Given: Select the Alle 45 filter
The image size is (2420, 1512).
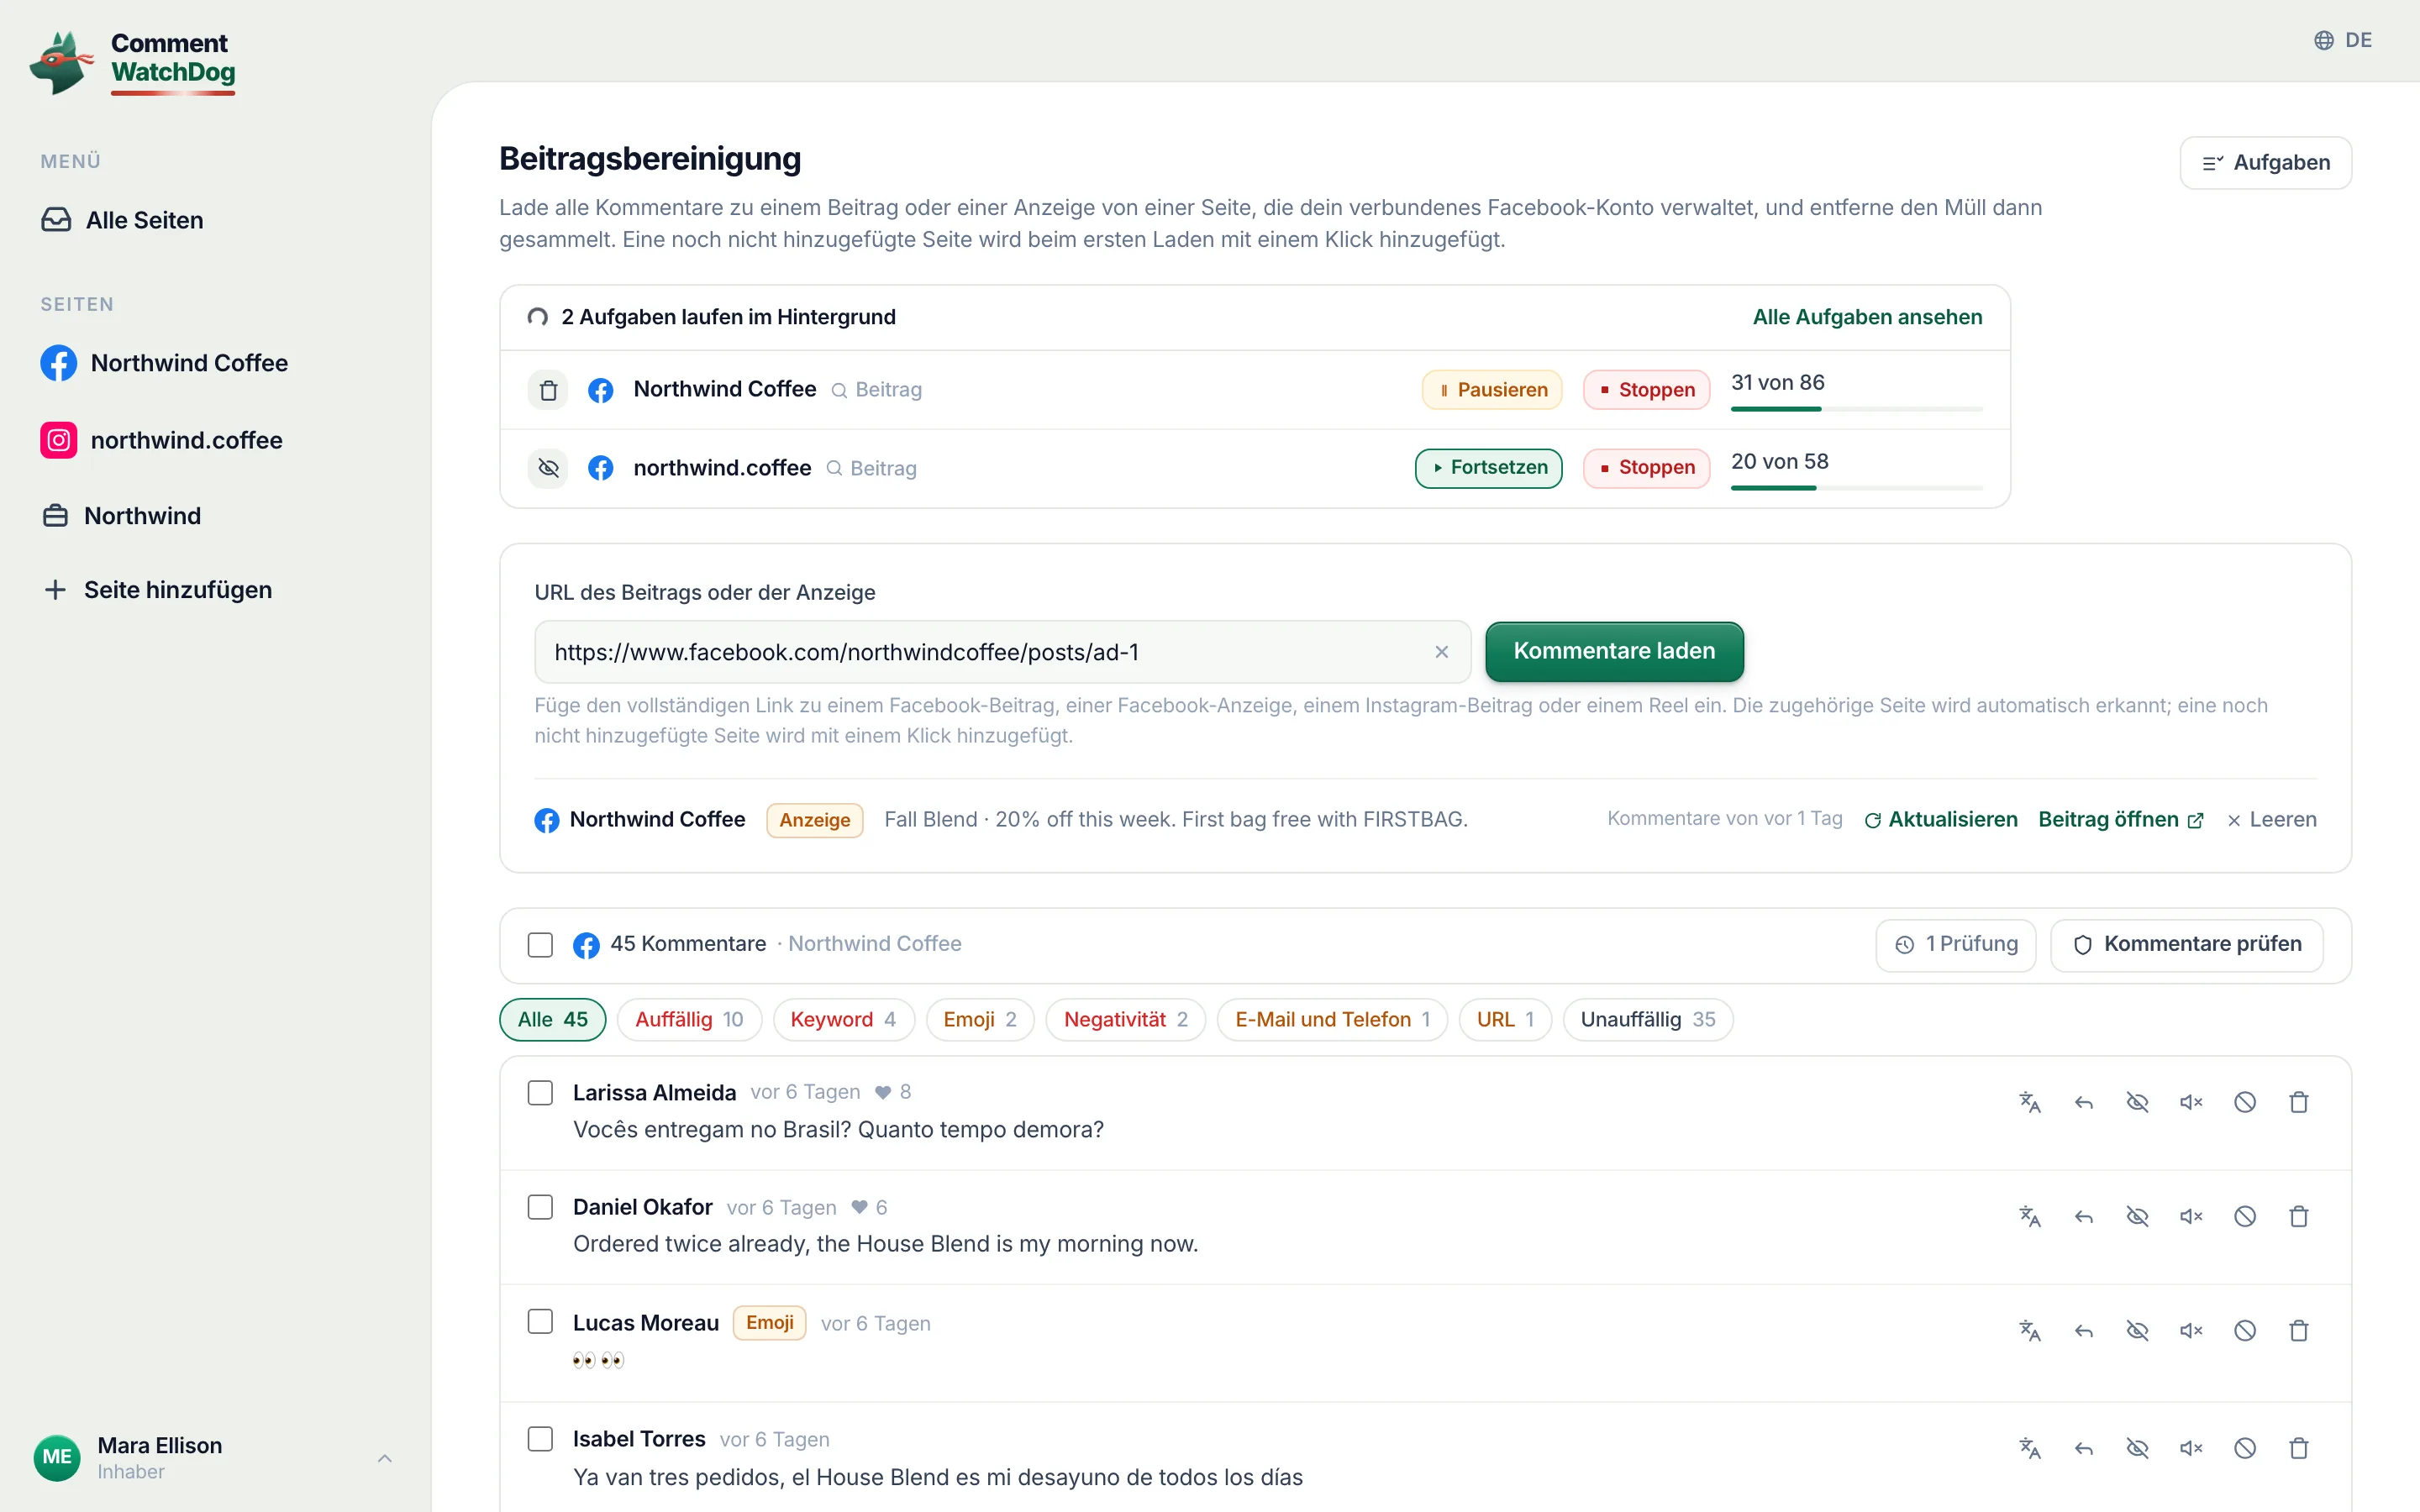Looking at the screenshot, I should coord(552,1019).
